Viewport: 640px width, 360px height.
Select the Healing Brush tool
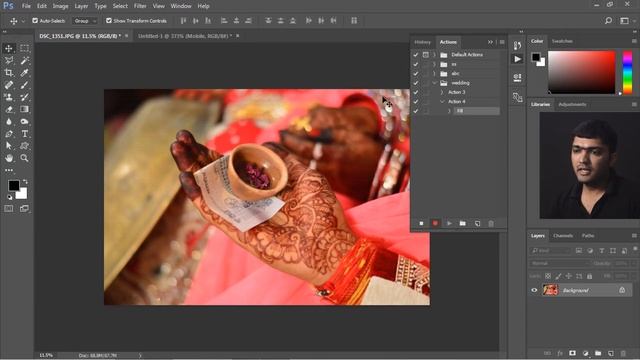[9, 85]
